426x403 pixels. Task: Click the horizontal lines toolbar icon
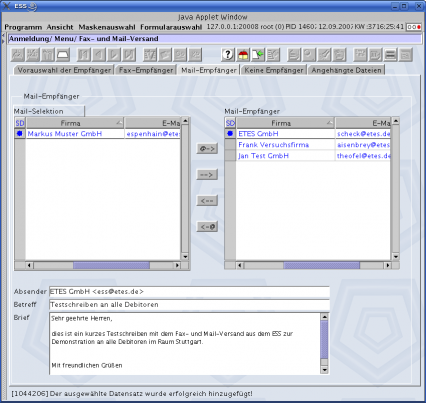[x=390, y=55]
